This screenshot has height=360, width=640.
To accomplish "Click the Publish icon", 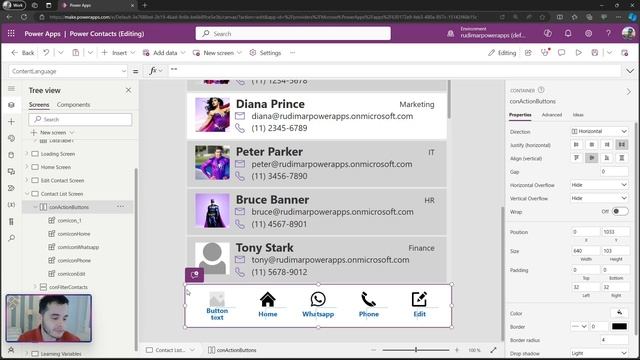I will pyautogui.click(x=624, y=53).
